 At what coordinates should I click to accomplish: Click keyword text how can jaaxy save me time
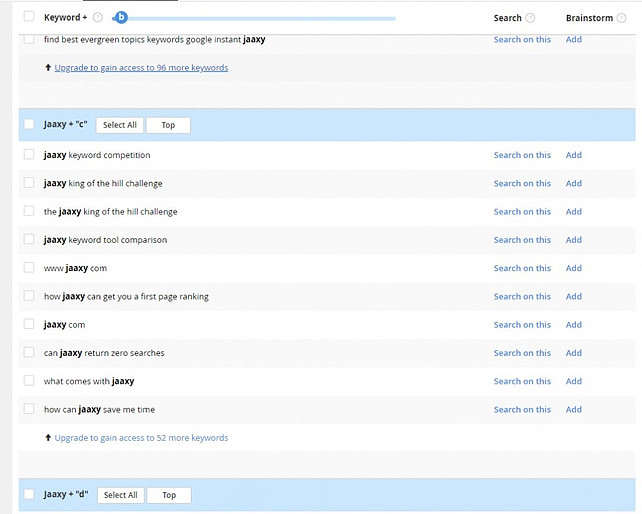pos(99,410)
